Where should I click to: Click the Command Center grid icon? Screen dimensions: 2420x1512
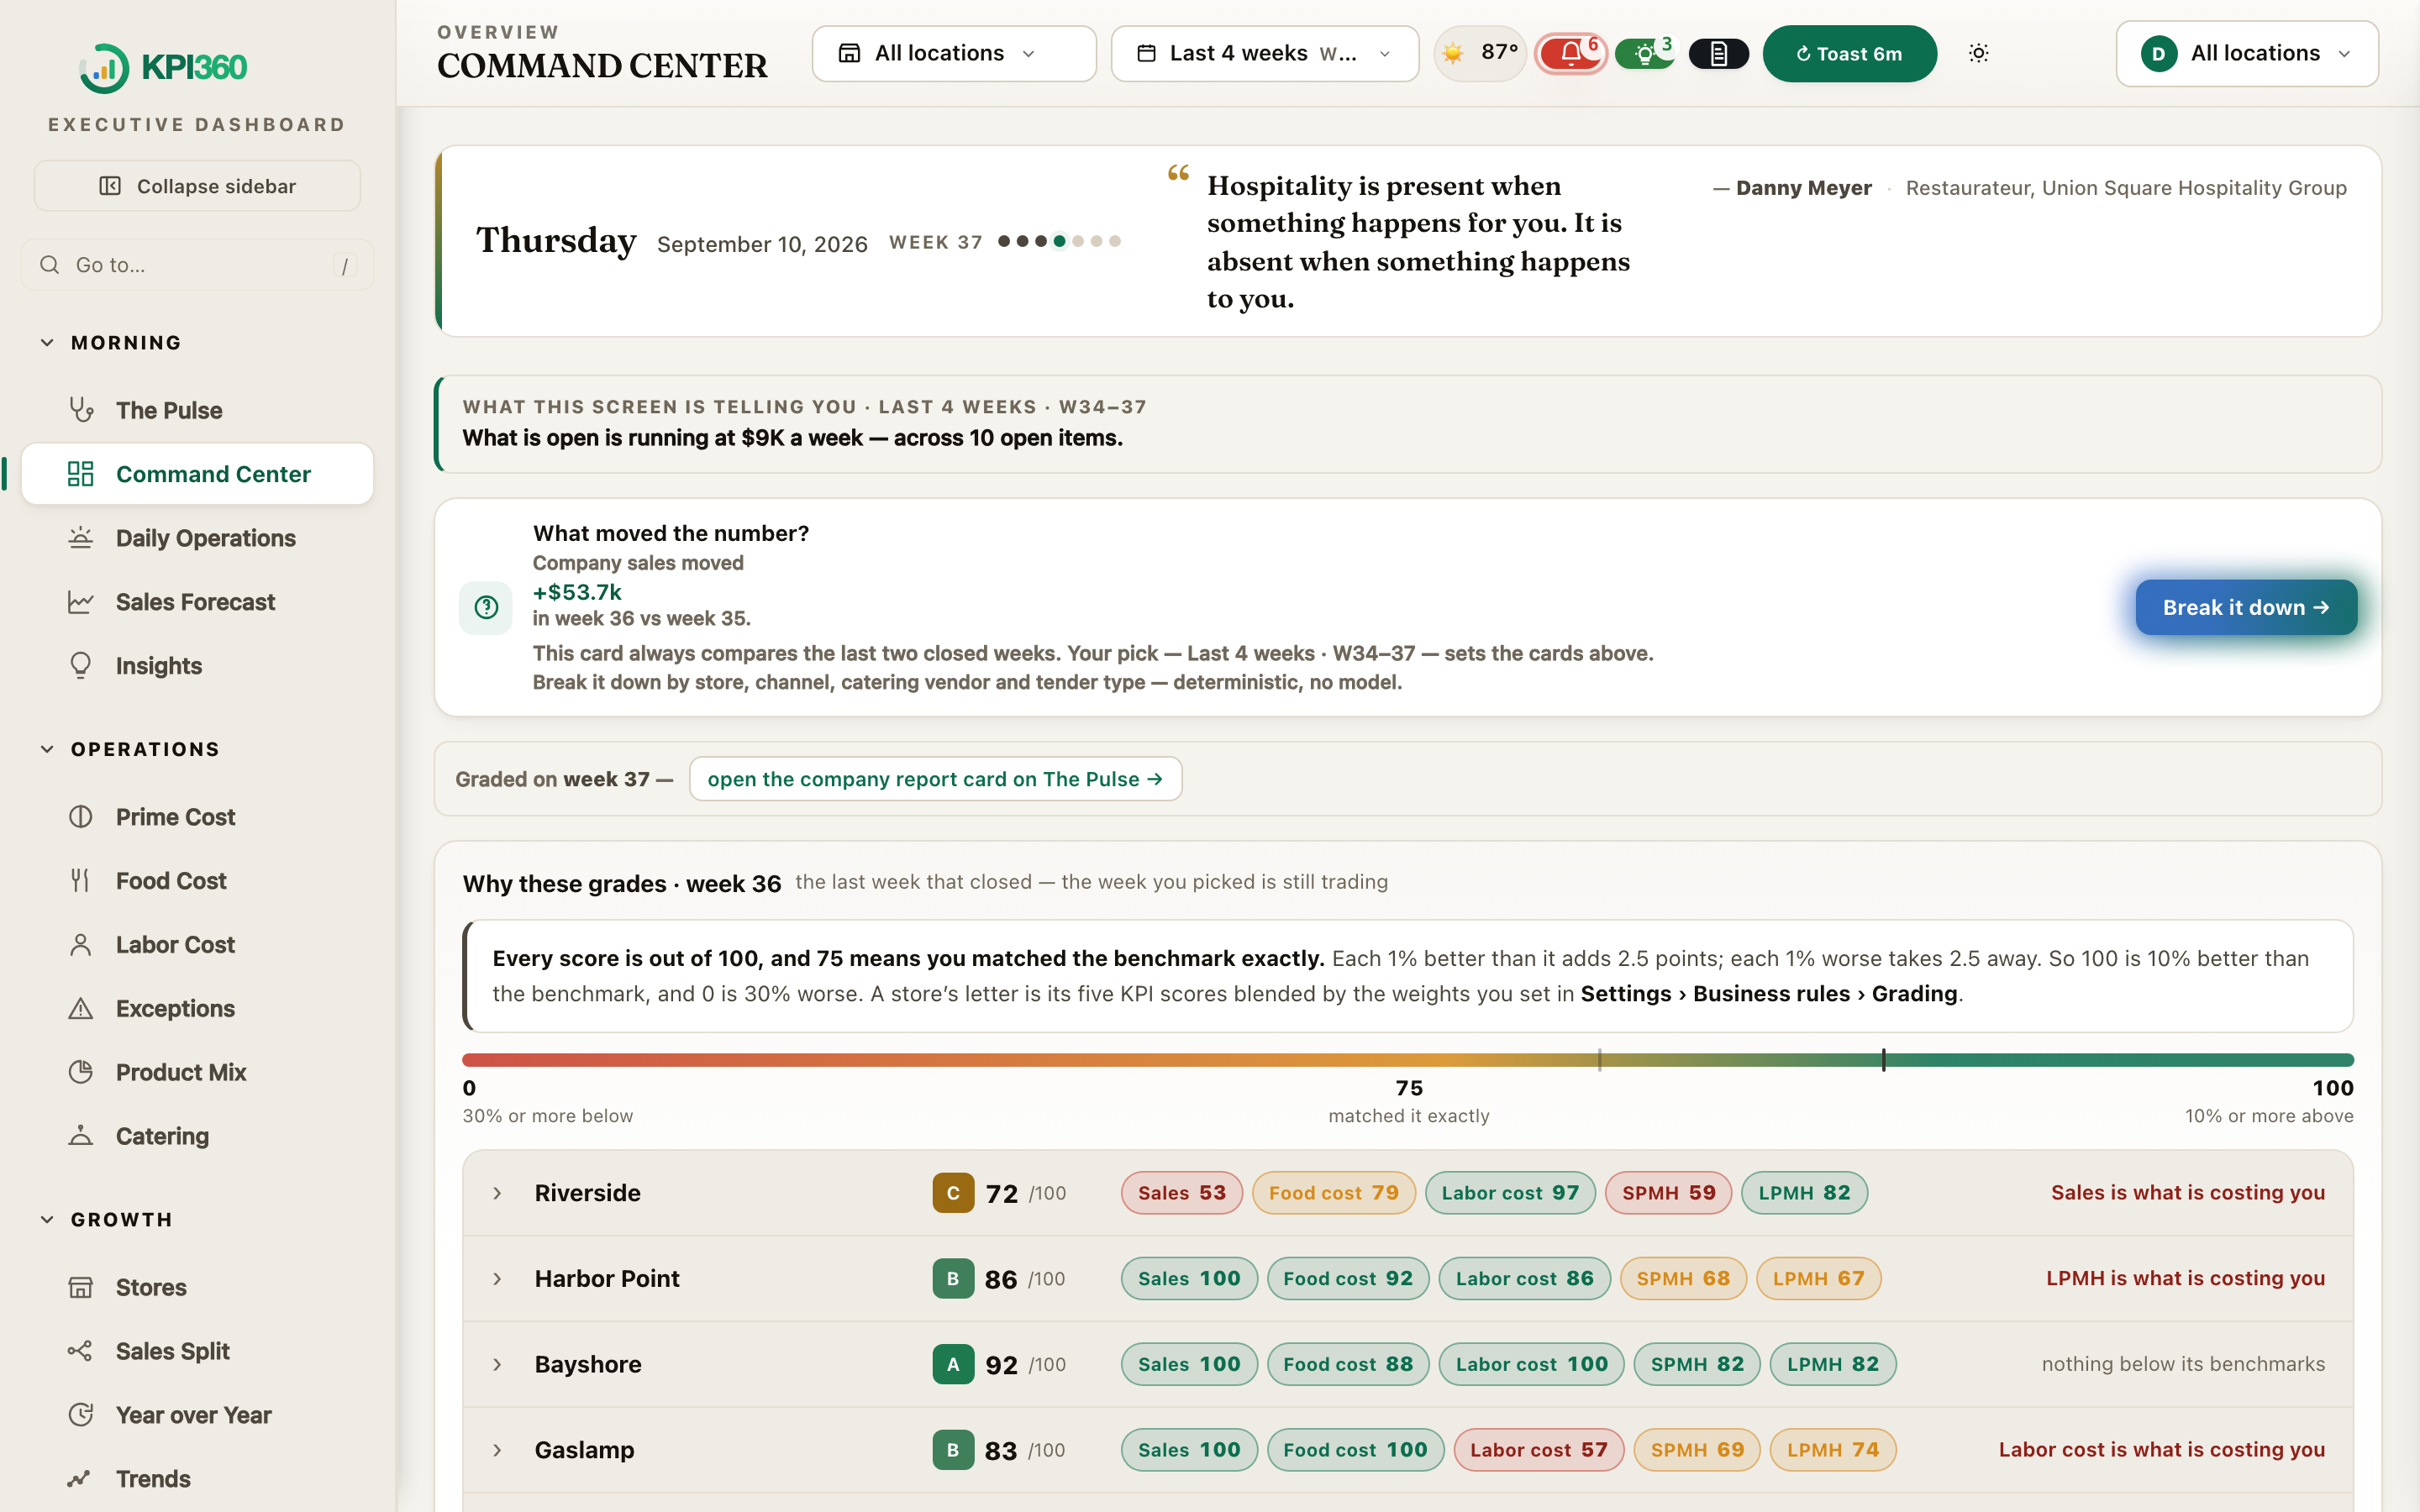(x=81, y=474)
